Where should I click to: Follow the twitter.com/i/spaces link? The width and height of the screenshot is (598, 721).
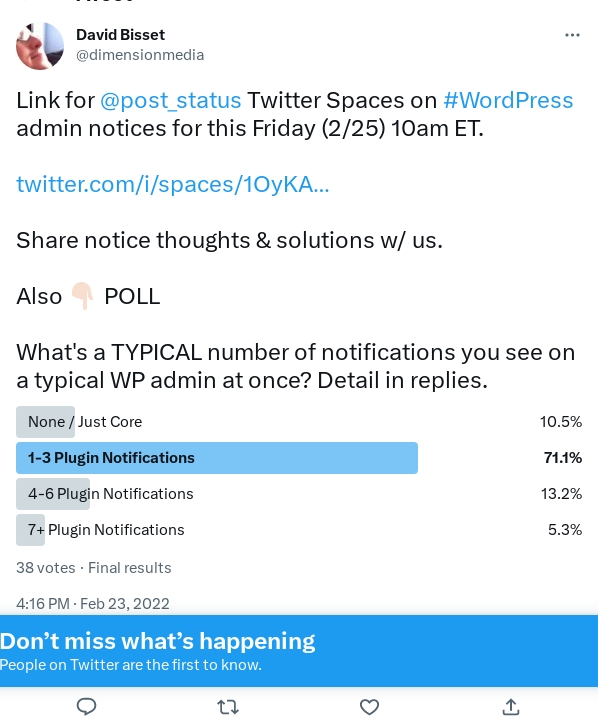click(x=173, y=185)
